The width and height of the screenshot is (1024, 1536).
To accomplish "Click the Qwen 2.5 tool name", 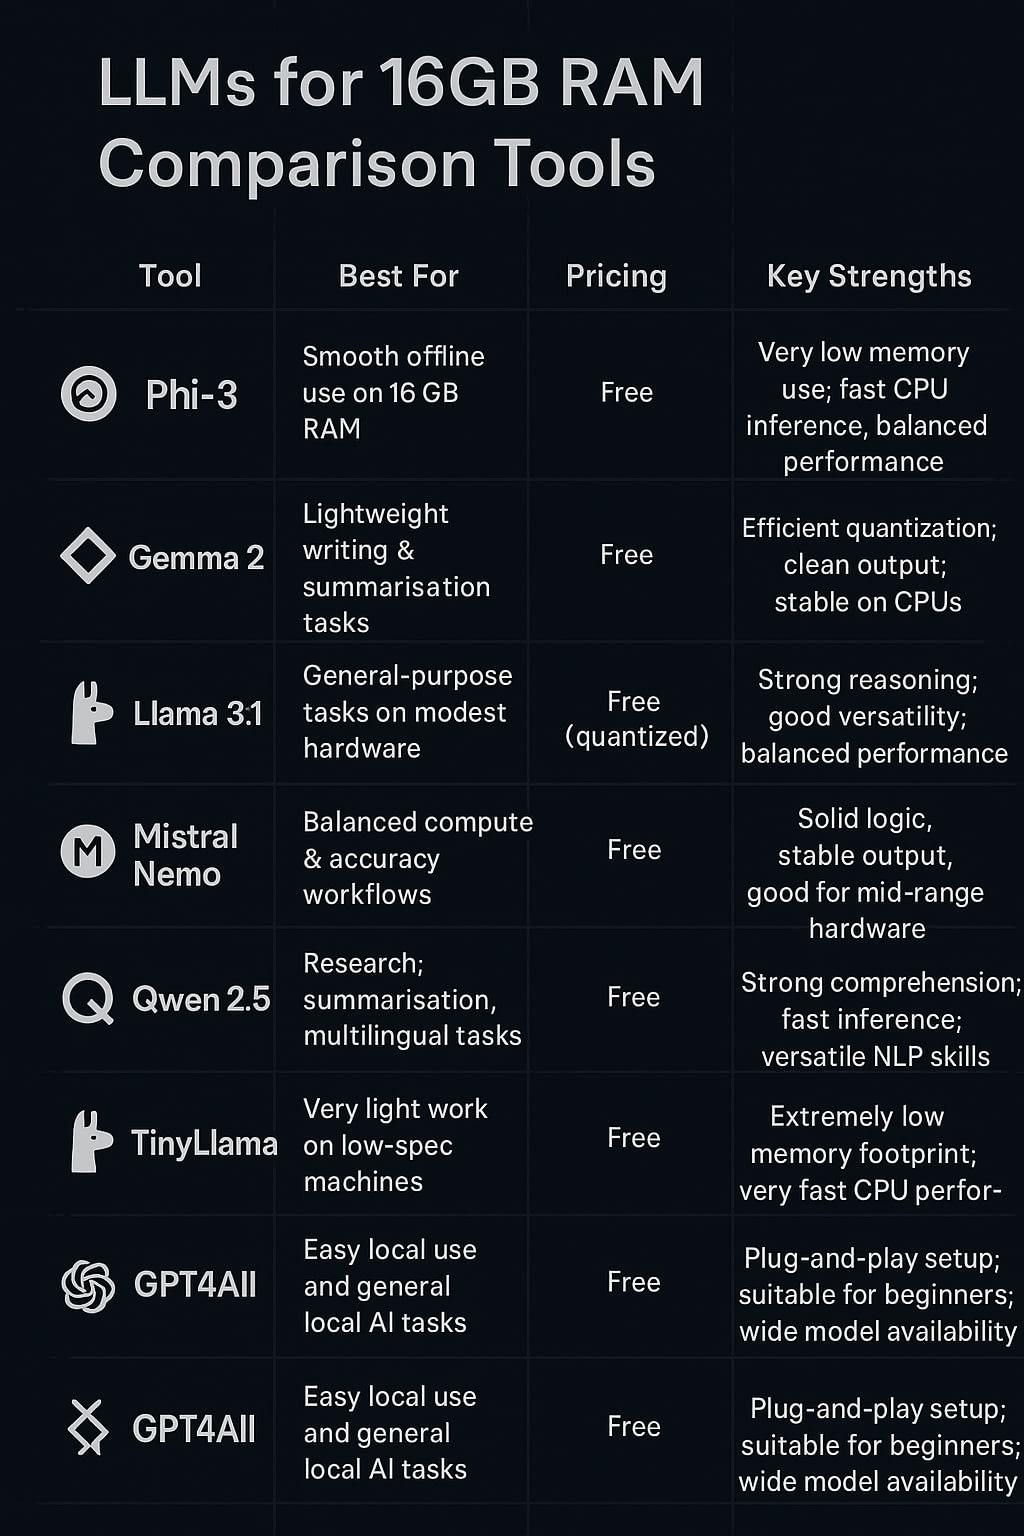I will coord(201,999).
